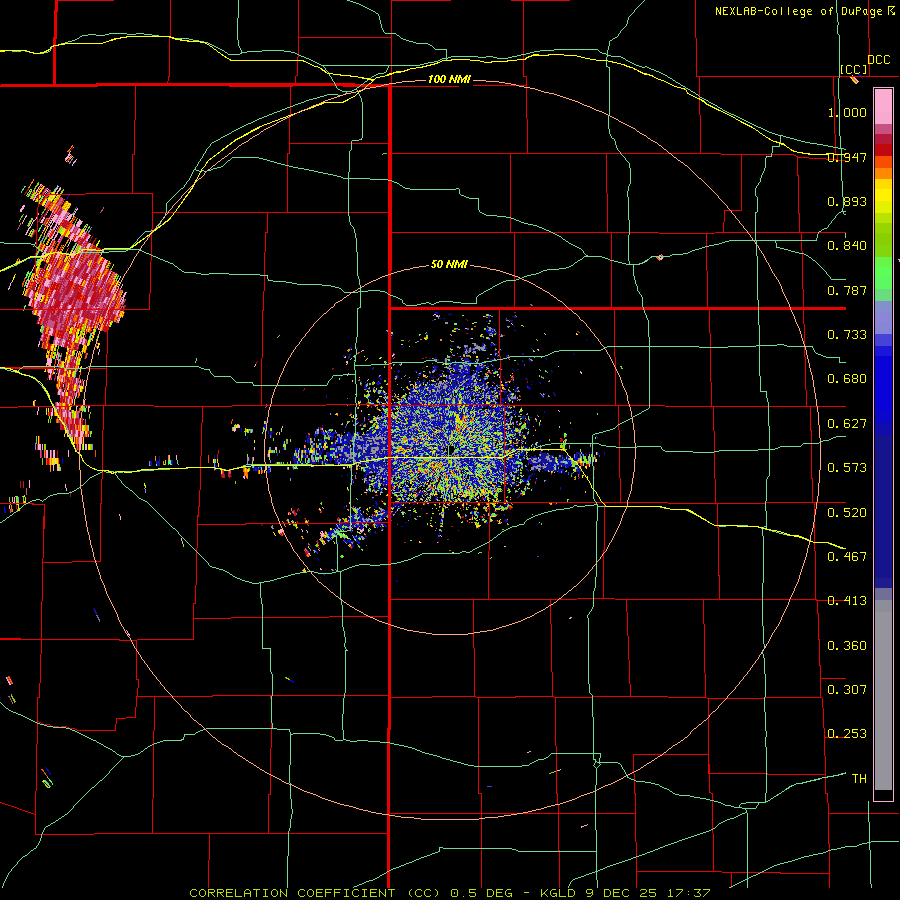The image size is (900, 900).
Task: Select the 0.787 legend value
Action: pyautogui.click(x=847, y=290)
